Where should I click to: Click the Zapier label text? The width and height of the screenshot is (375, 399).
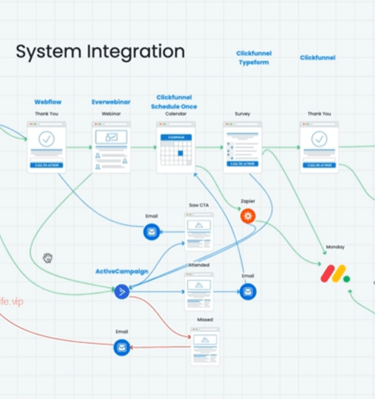coord(248,201)
